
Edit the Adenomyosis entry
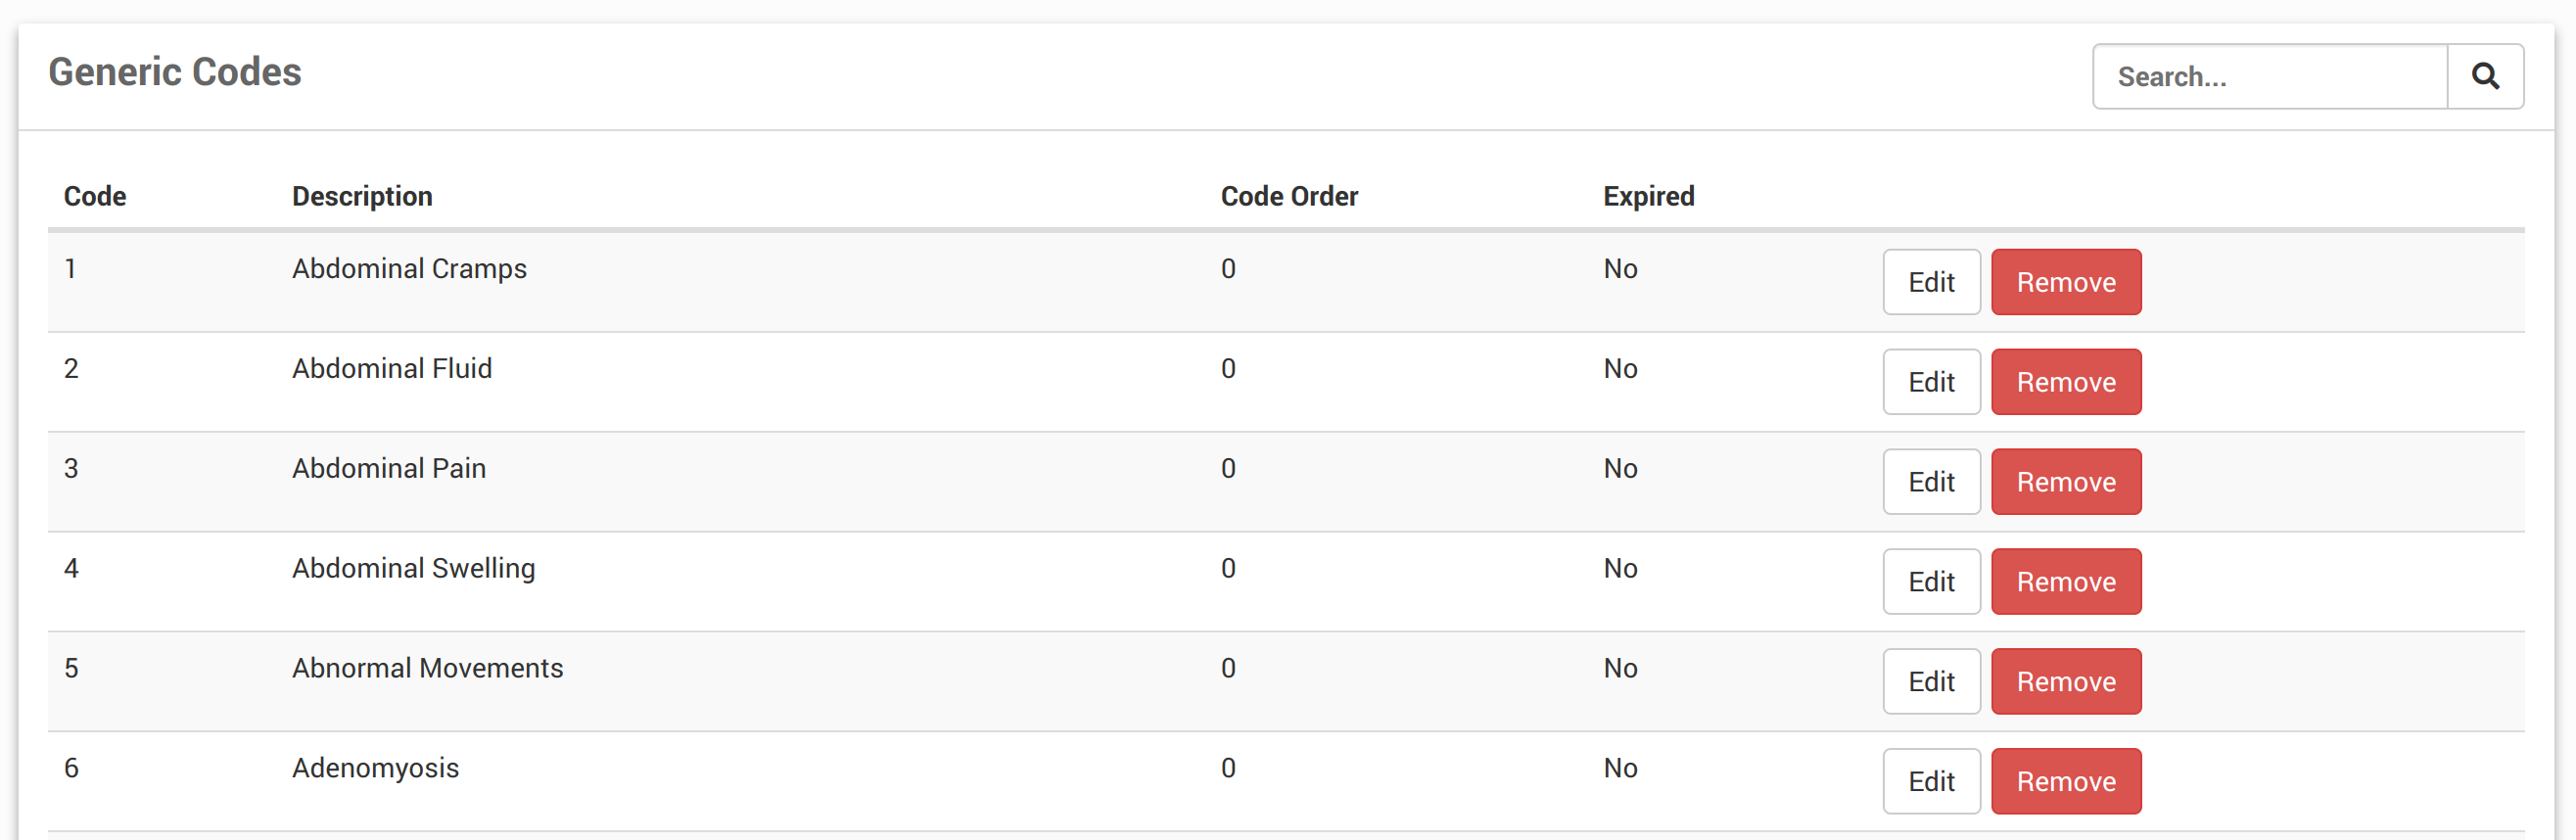click(x=1930, y=782)
